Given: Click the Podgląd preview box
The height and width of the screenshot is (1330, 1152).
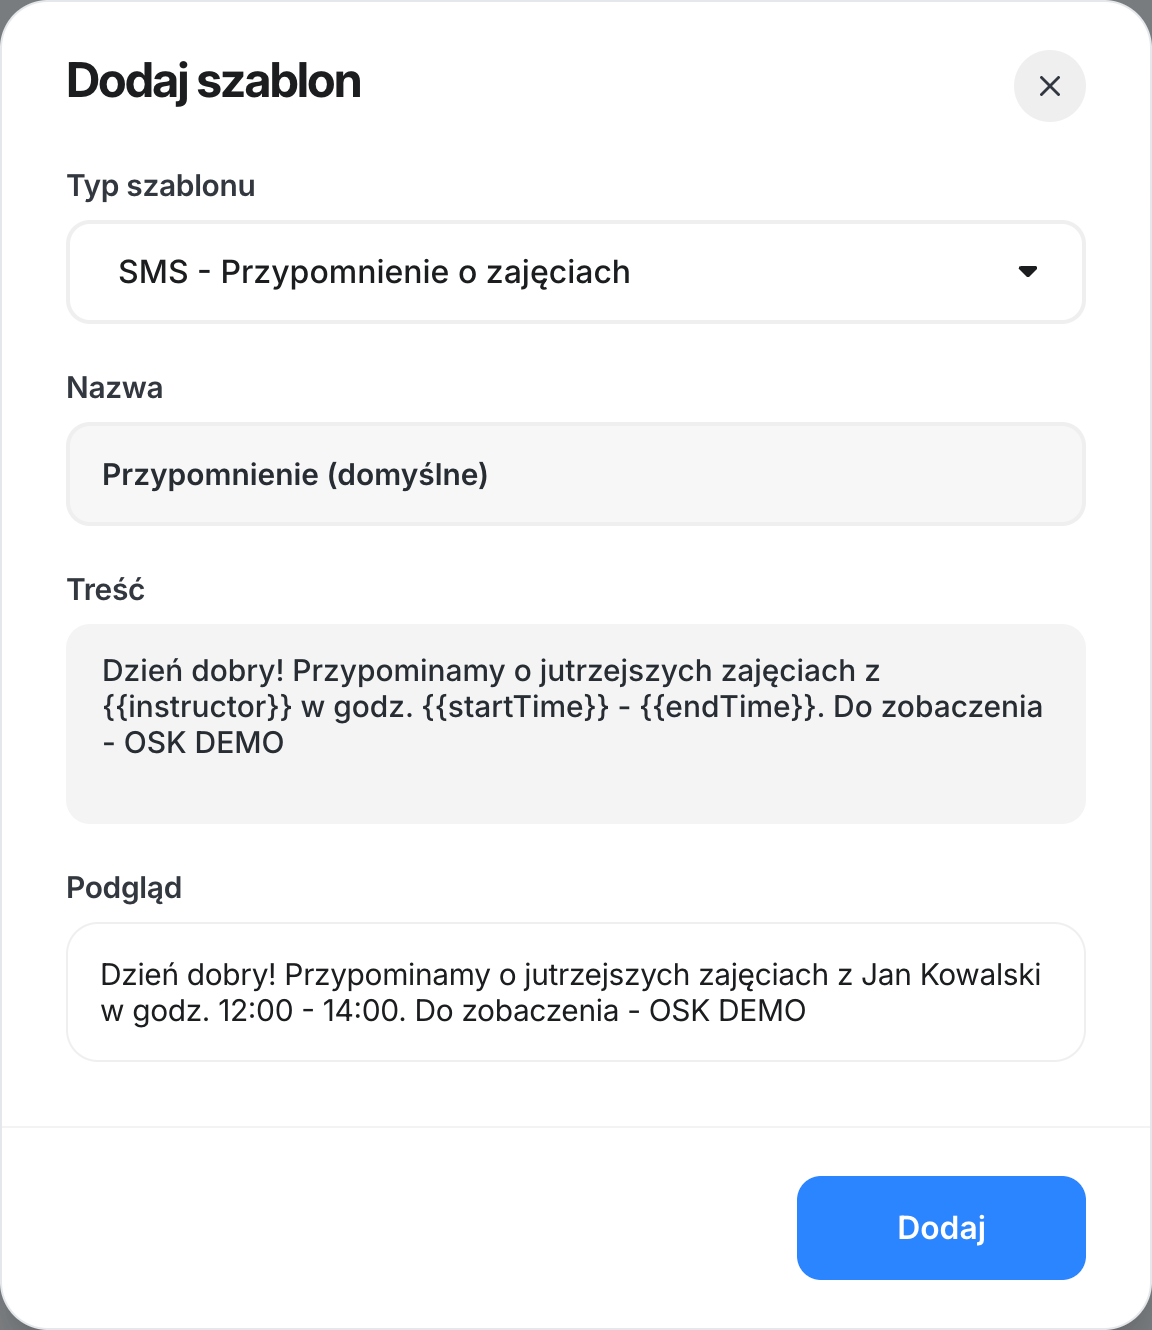Looking at the screenshot, I should (575, 991).
